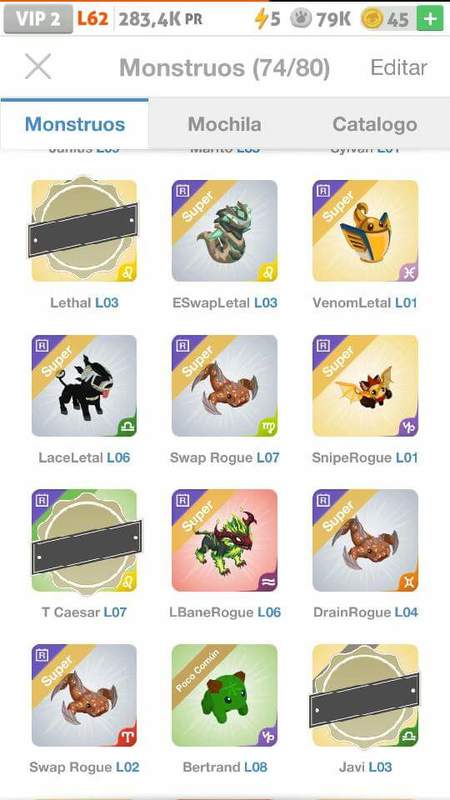This screenshot has height=800, width=450.
Task: Select the Monstruos tab
Action: (x=74, y=124)
